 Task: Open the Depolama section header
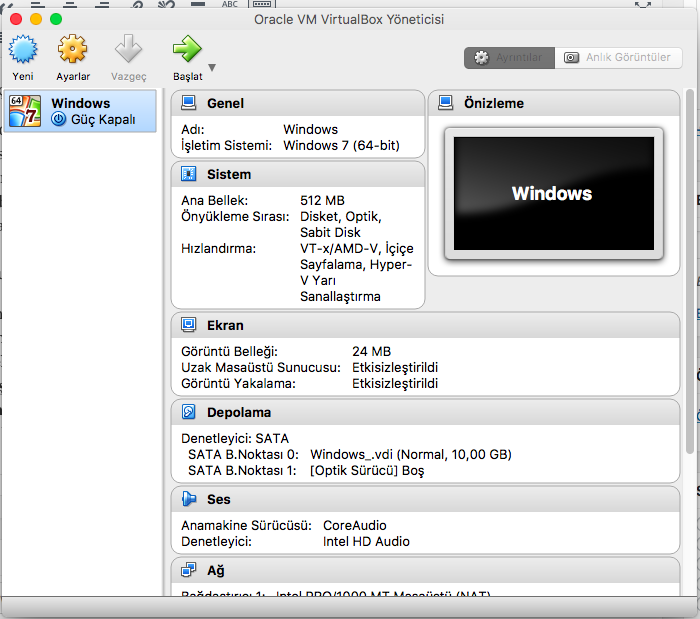(x=425, y=412)
